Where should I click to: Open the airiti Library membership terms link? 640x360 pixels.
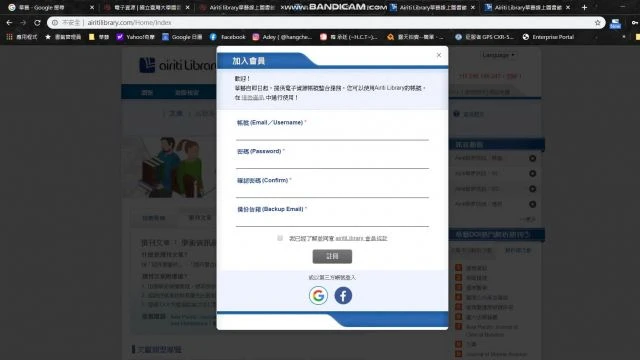[x=361, y=238]
